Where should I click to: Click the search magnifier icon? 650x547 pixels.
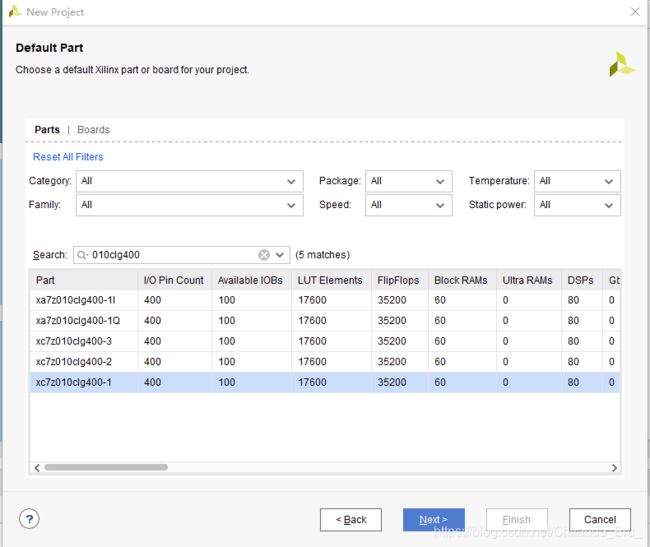click(82, 255)
